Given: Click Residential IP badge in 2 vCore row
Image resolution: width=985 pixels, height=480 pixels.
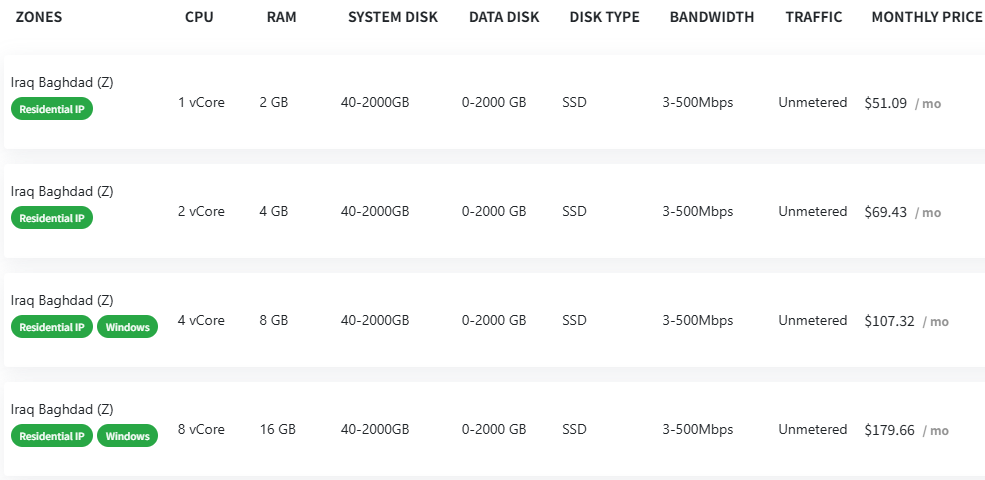Looking at the screenshot, I should (x=52, y=218).
